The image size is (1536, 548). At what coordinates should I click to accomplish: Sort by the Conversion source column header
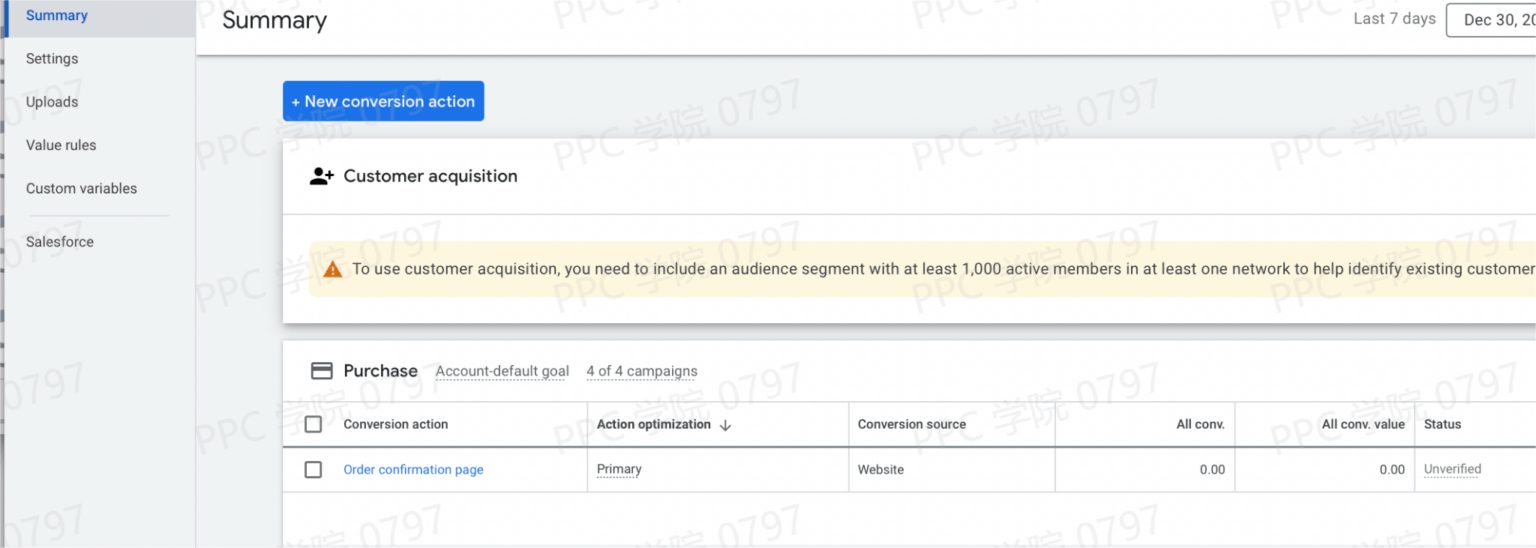point(912,425)
